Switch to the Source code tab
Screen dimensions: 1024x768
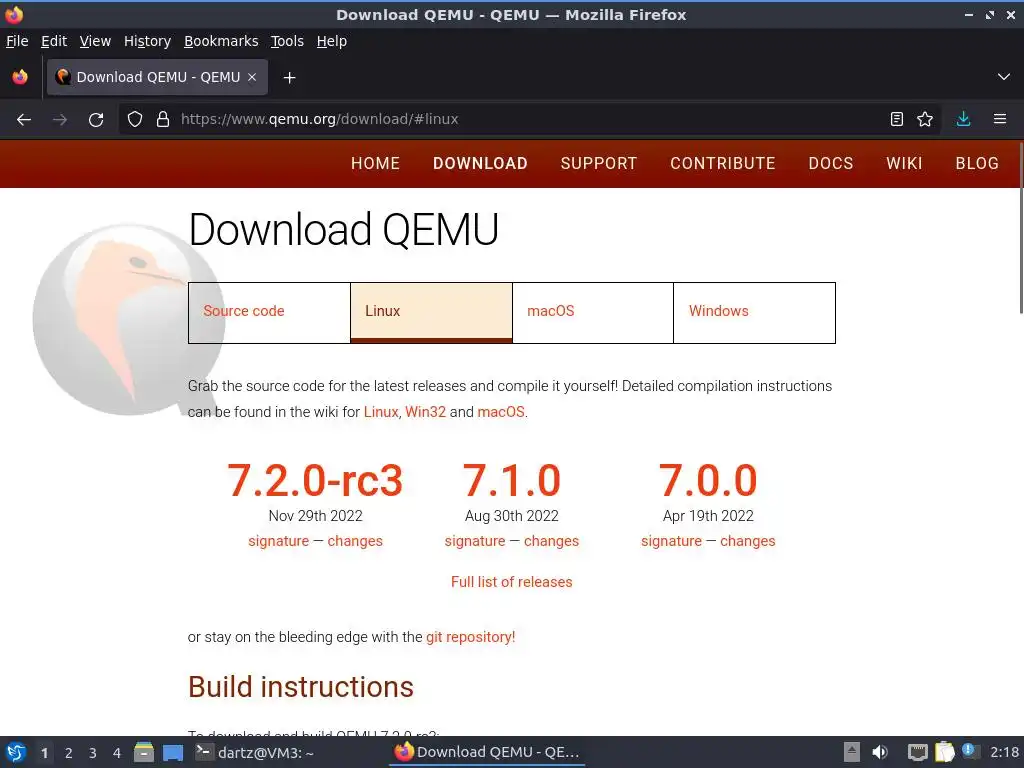pos(269,313)
